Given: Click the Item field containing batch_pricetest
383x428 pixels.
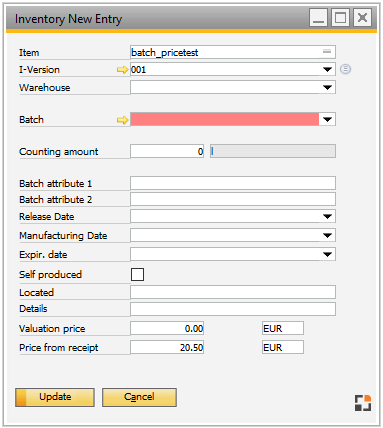Looking at the screenshot, I should coord(233,52).
